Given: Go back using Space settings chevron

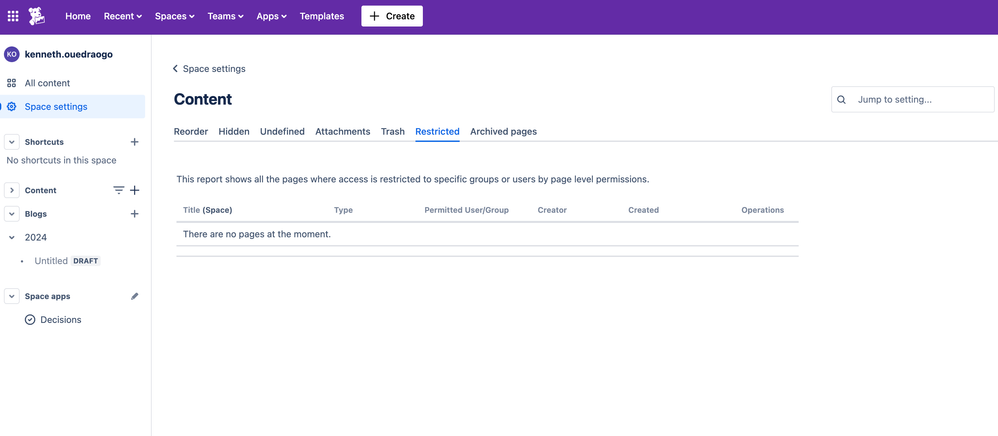Looking at the screenshot, I should coord(176,69).
